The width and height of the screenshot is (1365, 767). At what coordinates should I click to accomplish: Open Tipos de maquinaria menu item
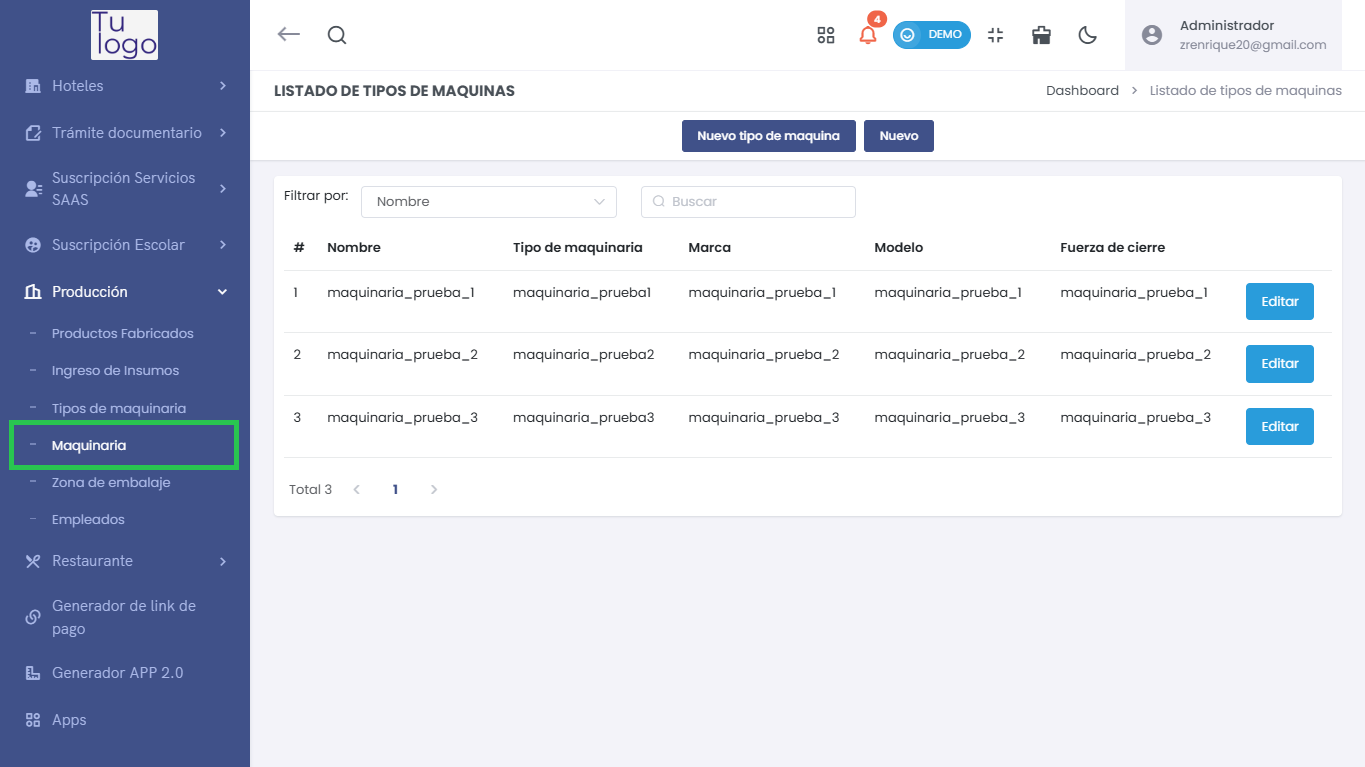pos(119,408)
